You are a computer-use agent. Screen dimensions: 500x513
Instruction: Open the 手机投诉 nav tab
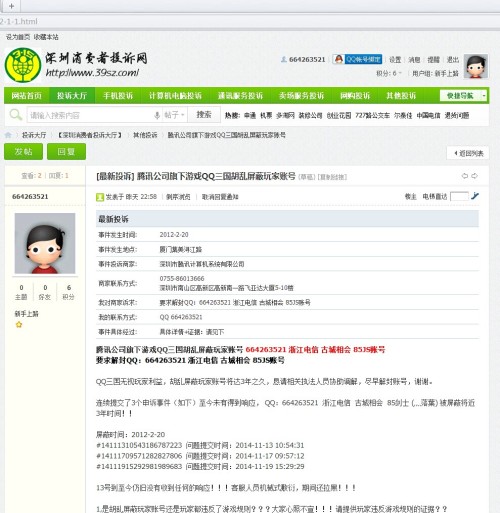coord(118,96)
